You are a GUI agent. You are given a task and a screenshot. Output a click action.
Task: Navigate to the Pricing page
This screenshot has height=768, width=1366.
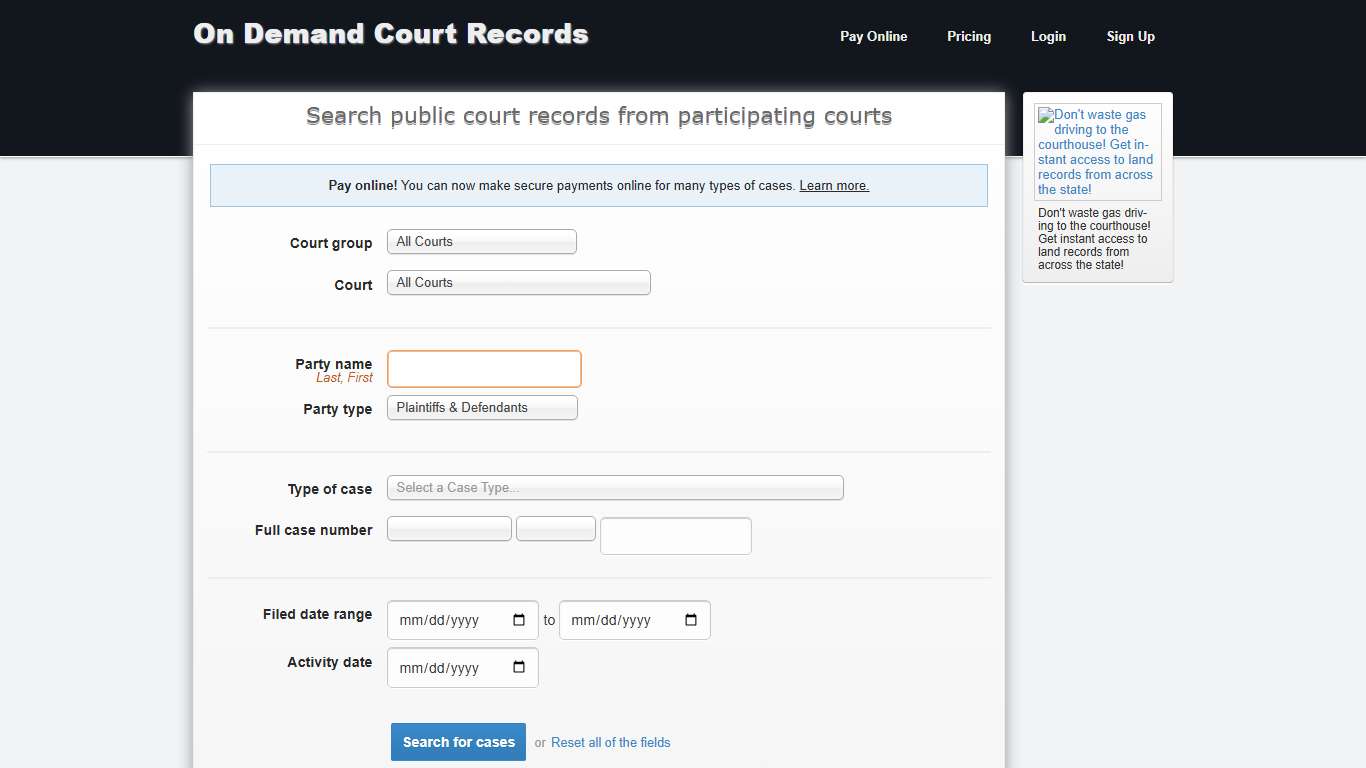(968, 36)
